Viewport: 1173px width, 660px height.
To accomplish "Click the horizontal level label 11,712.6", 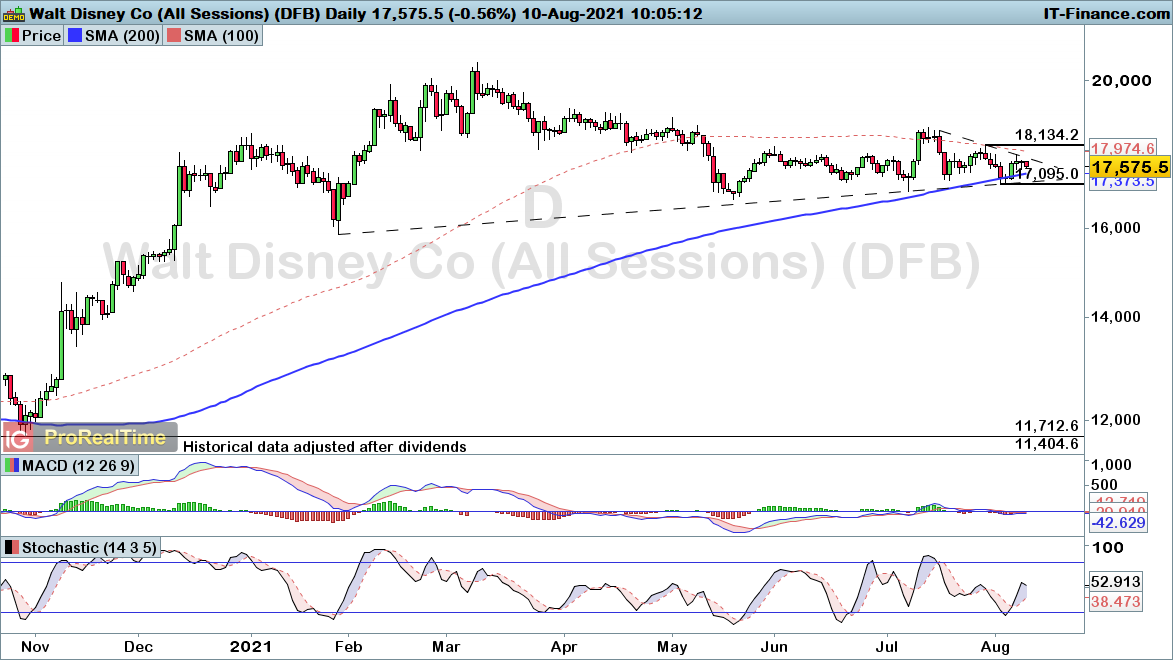I will point(1047,426).
